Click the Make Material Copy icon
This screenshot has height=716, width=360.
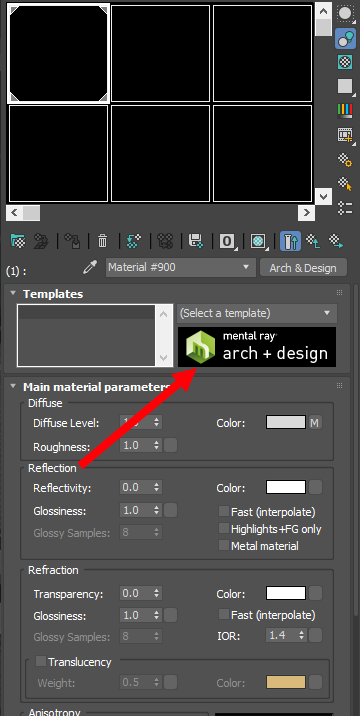[x=134, y=240]
